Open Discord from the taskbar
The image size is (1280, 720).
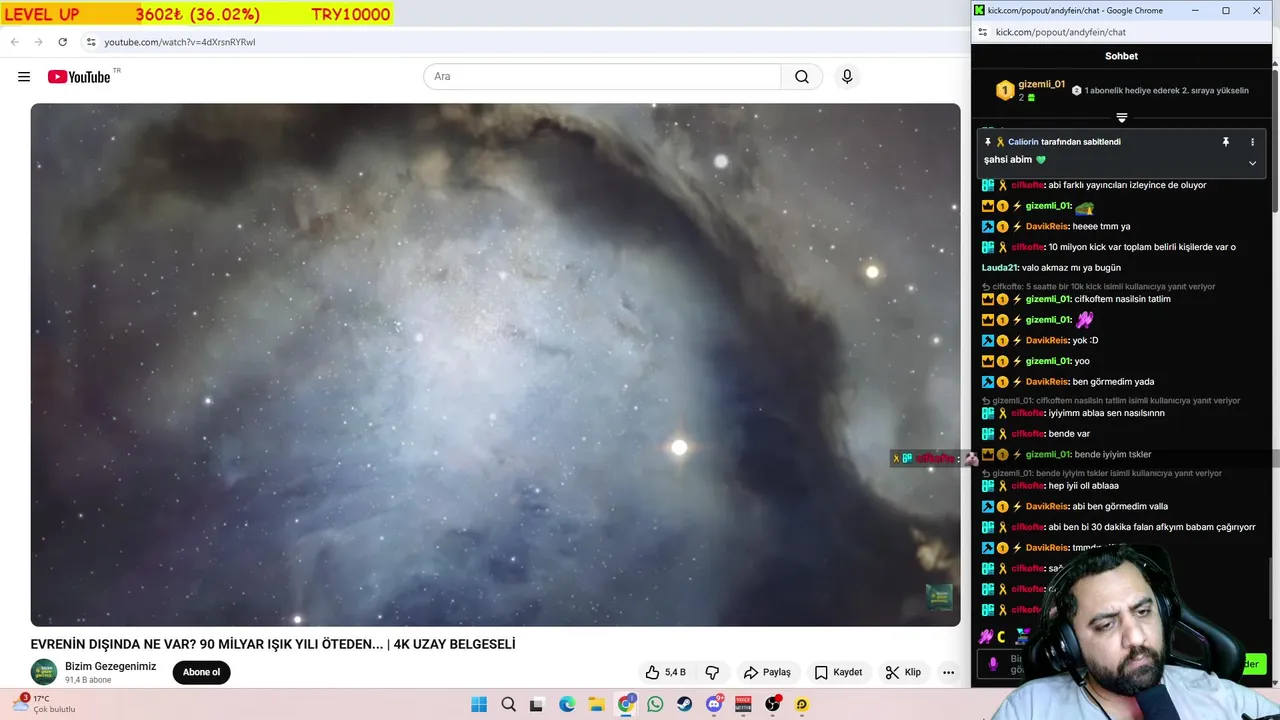coord(714,704)
